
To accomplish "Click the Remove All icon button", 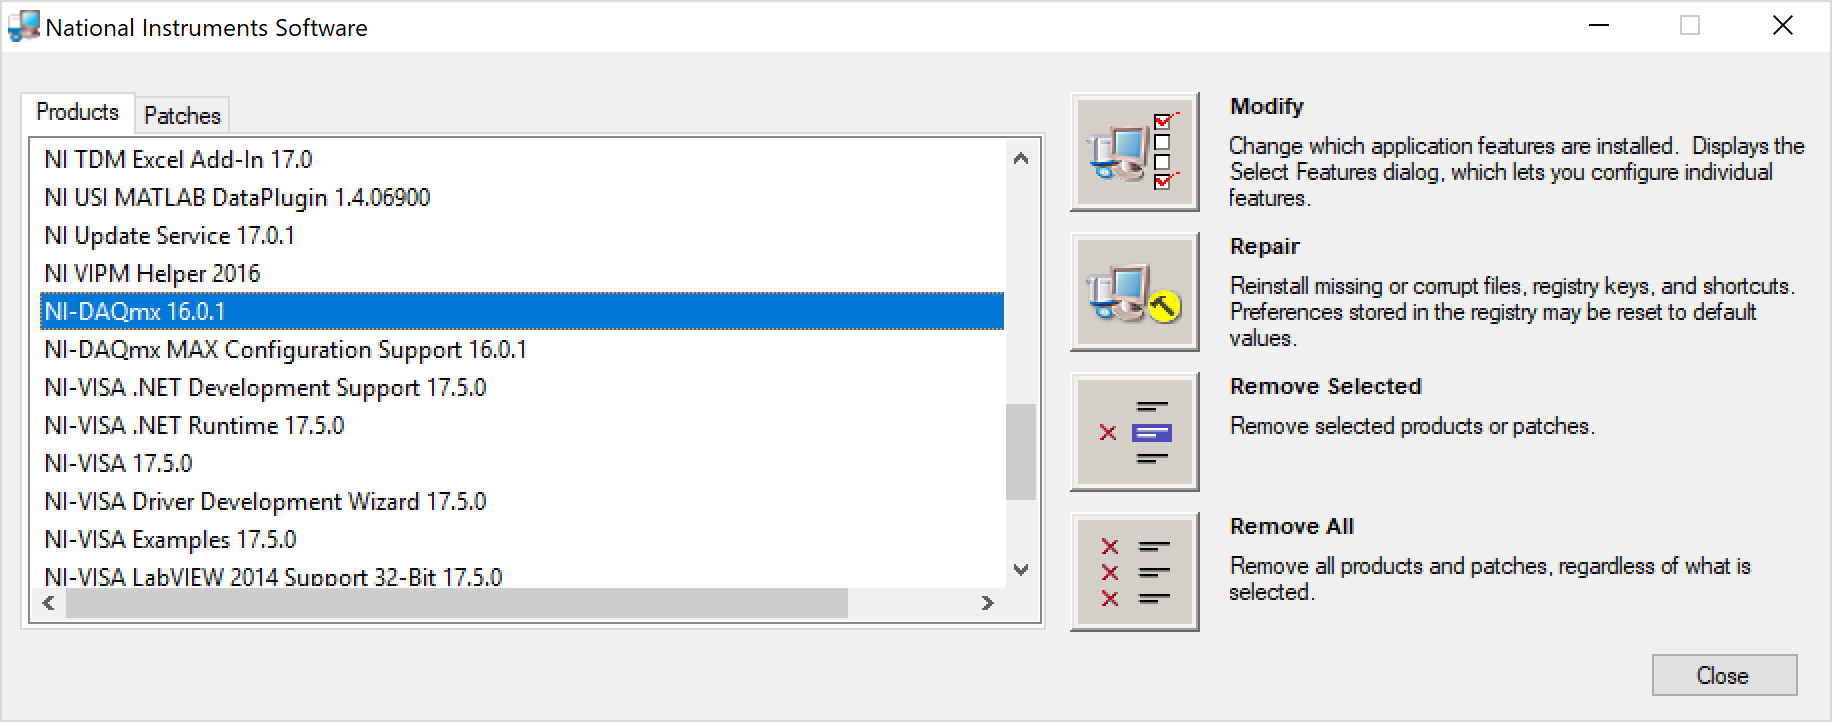I will point(1134,572).
